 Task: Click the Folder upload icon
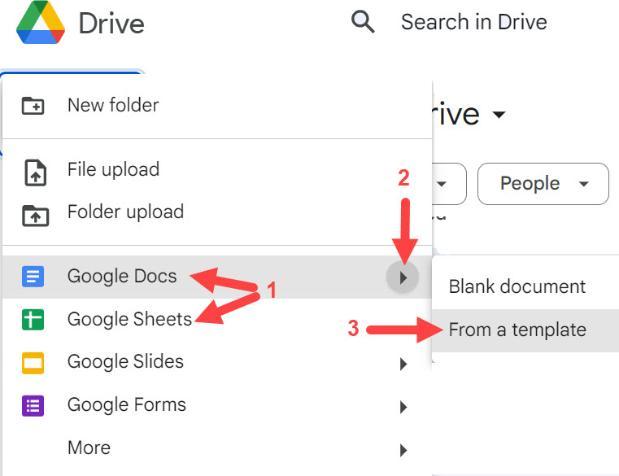coord(36,216)
